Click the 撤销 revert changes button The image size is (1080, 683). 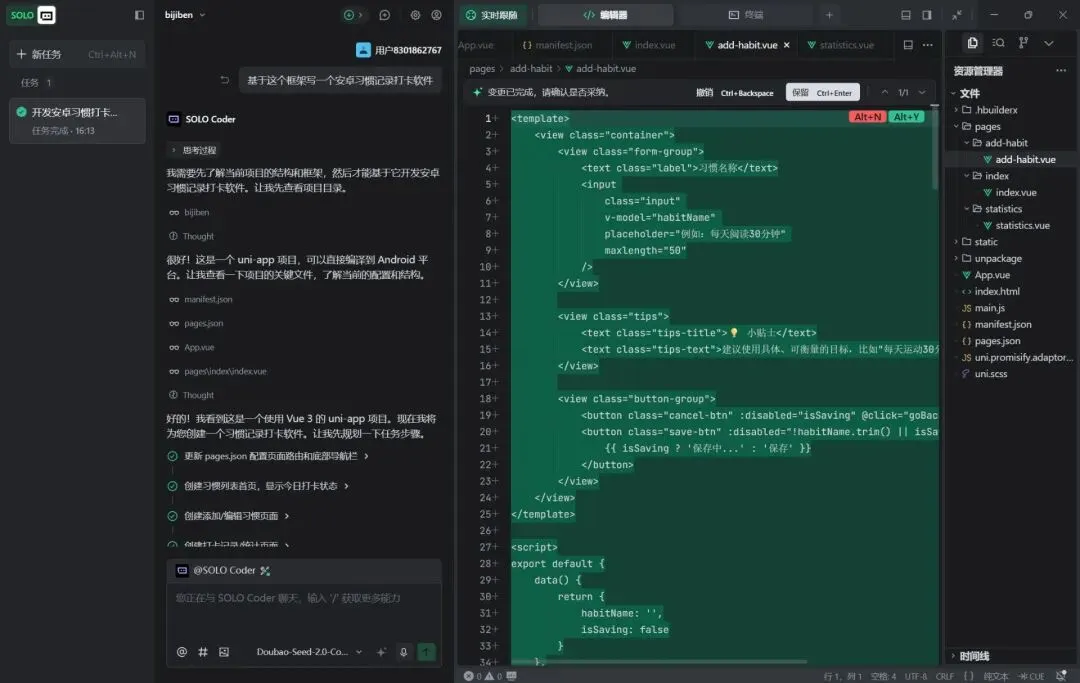pyautogui.click(x=734, y=93)
